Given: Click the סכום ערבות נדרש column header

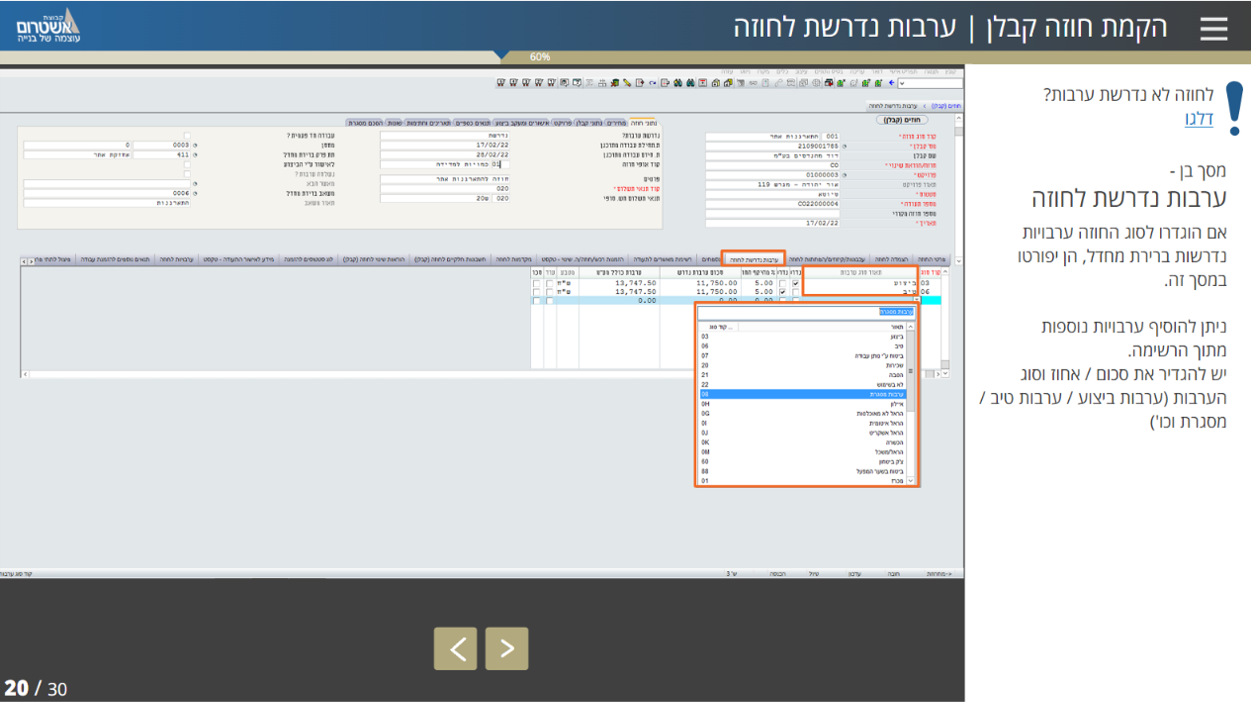Looking at the screenshot, I should click(x=699, y=273).
